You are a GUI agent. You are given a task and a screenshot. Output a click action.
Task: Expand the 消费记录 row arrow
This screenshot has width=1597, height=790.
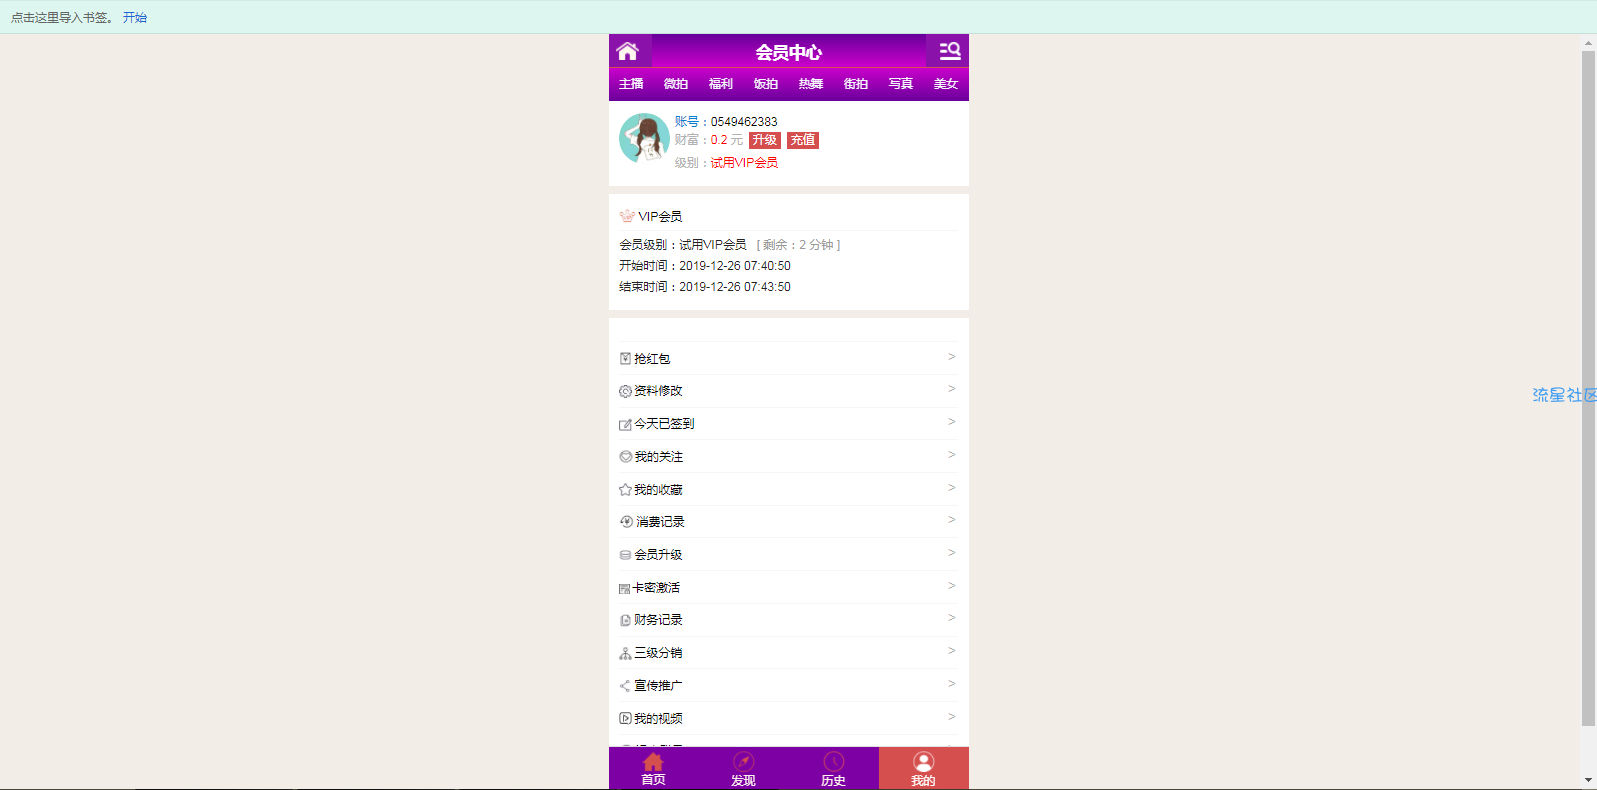pyautogui.click(x=951, y=520)
